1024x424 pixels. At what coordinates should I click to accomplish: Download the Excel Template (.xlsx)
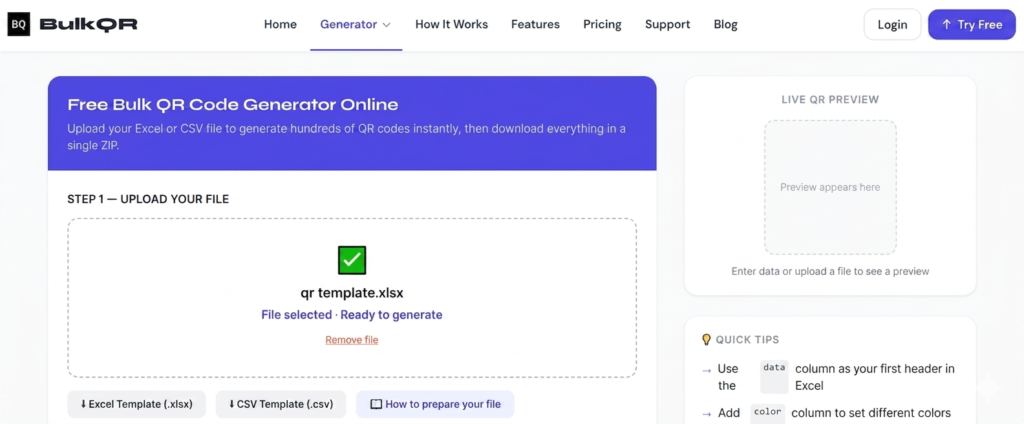(136, 404)
